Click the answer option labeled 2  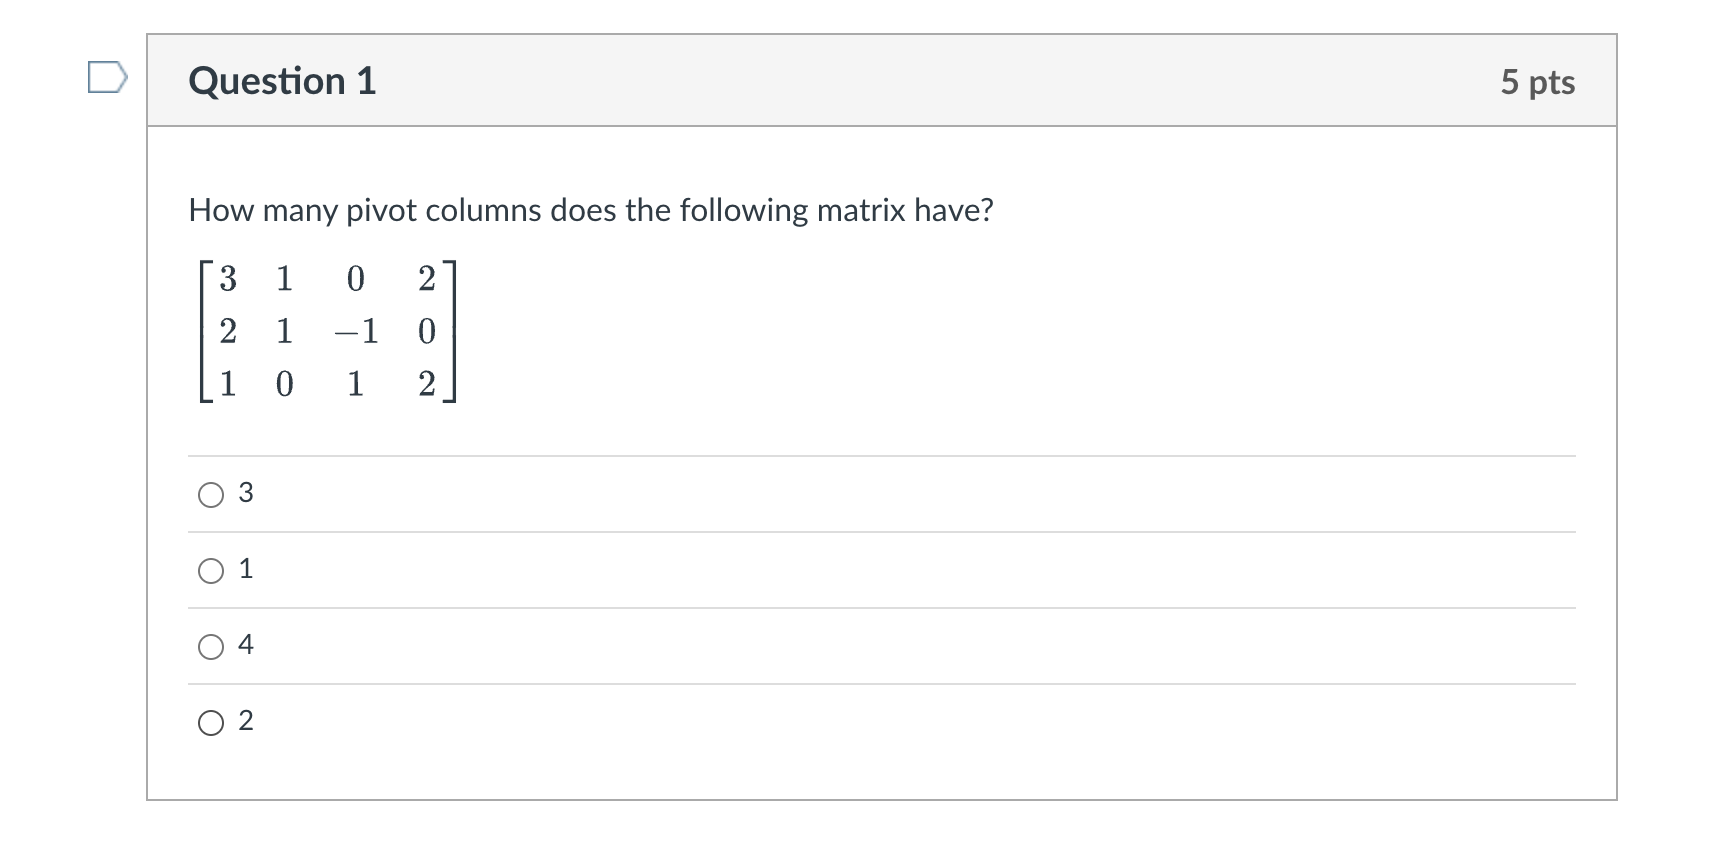pos(246,722)
